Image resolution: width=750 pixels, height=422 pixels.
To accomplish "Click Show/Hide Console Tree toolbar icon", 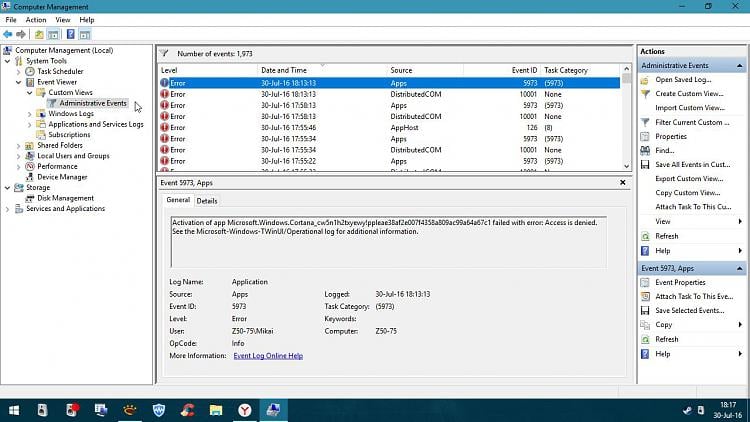I will (53, 34).
